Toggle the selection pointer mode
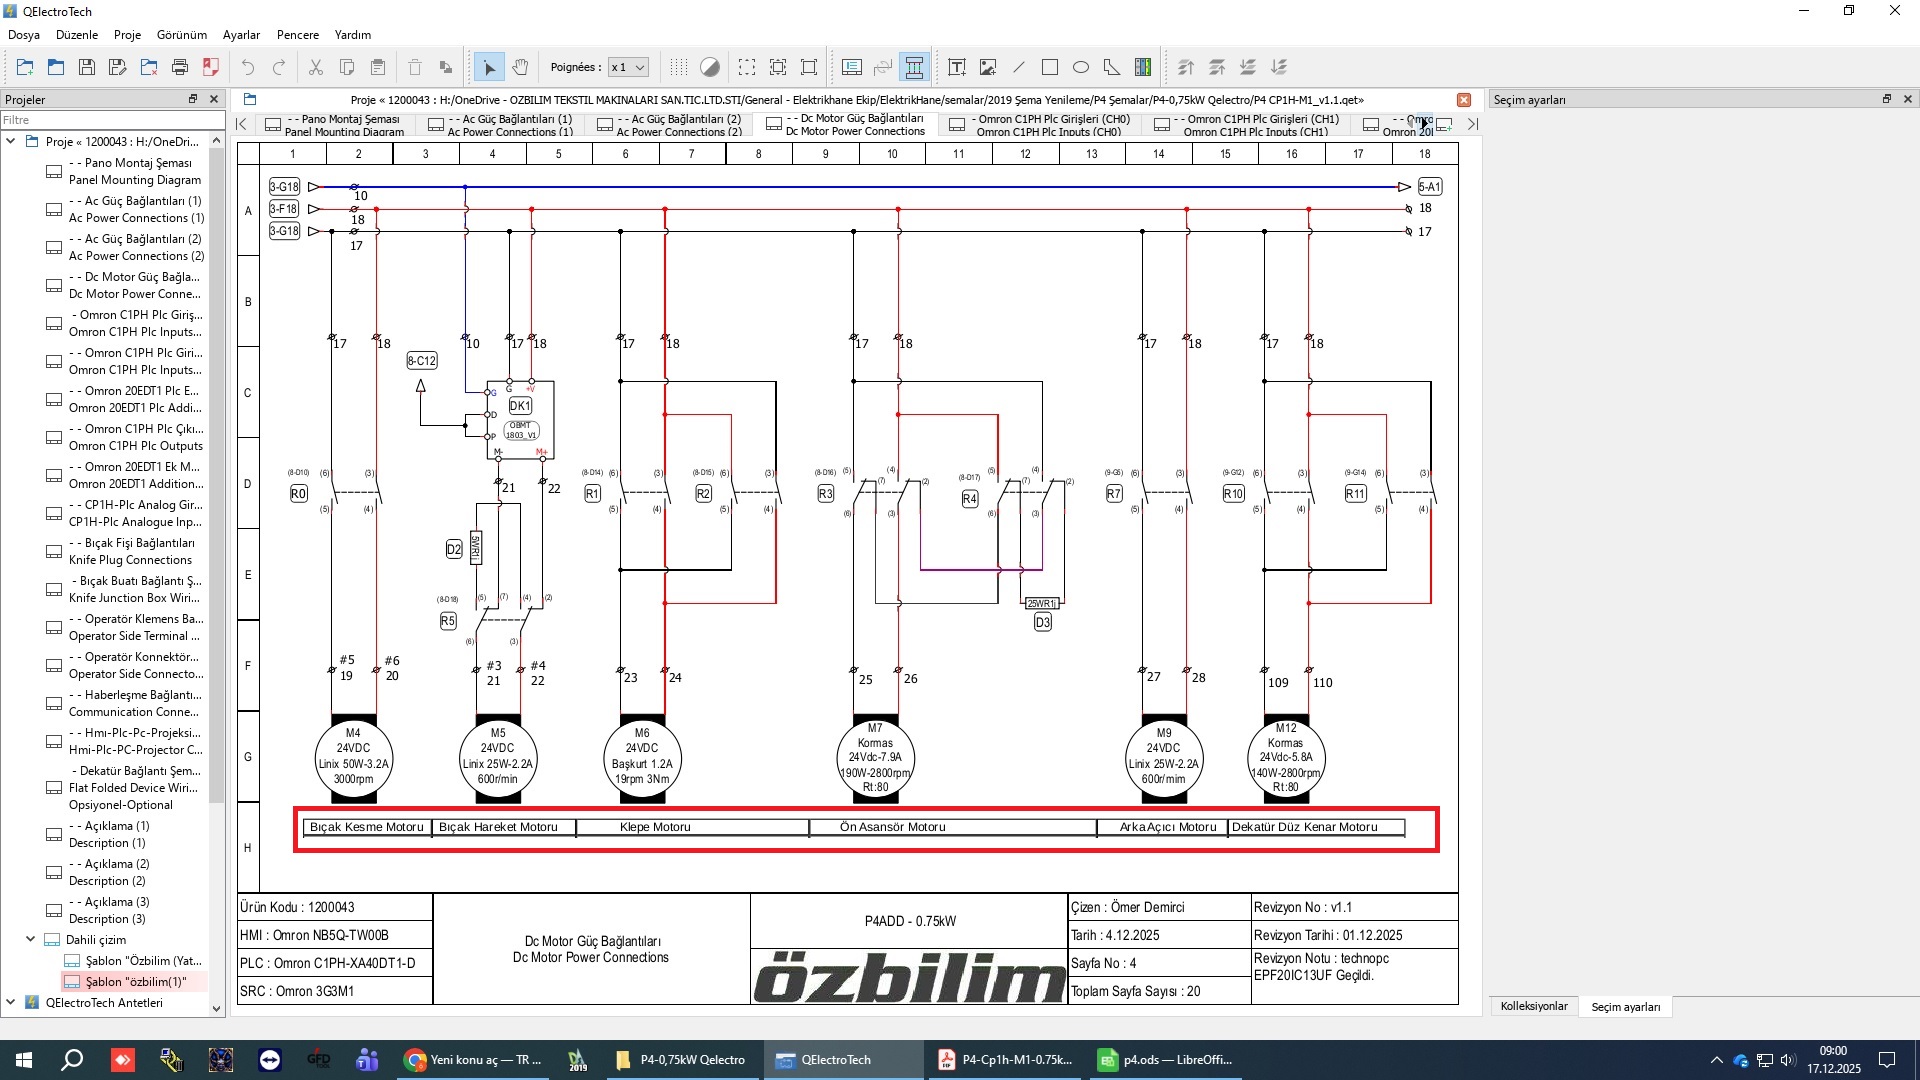This screenshot has height=1080, width=1920. 489,67
